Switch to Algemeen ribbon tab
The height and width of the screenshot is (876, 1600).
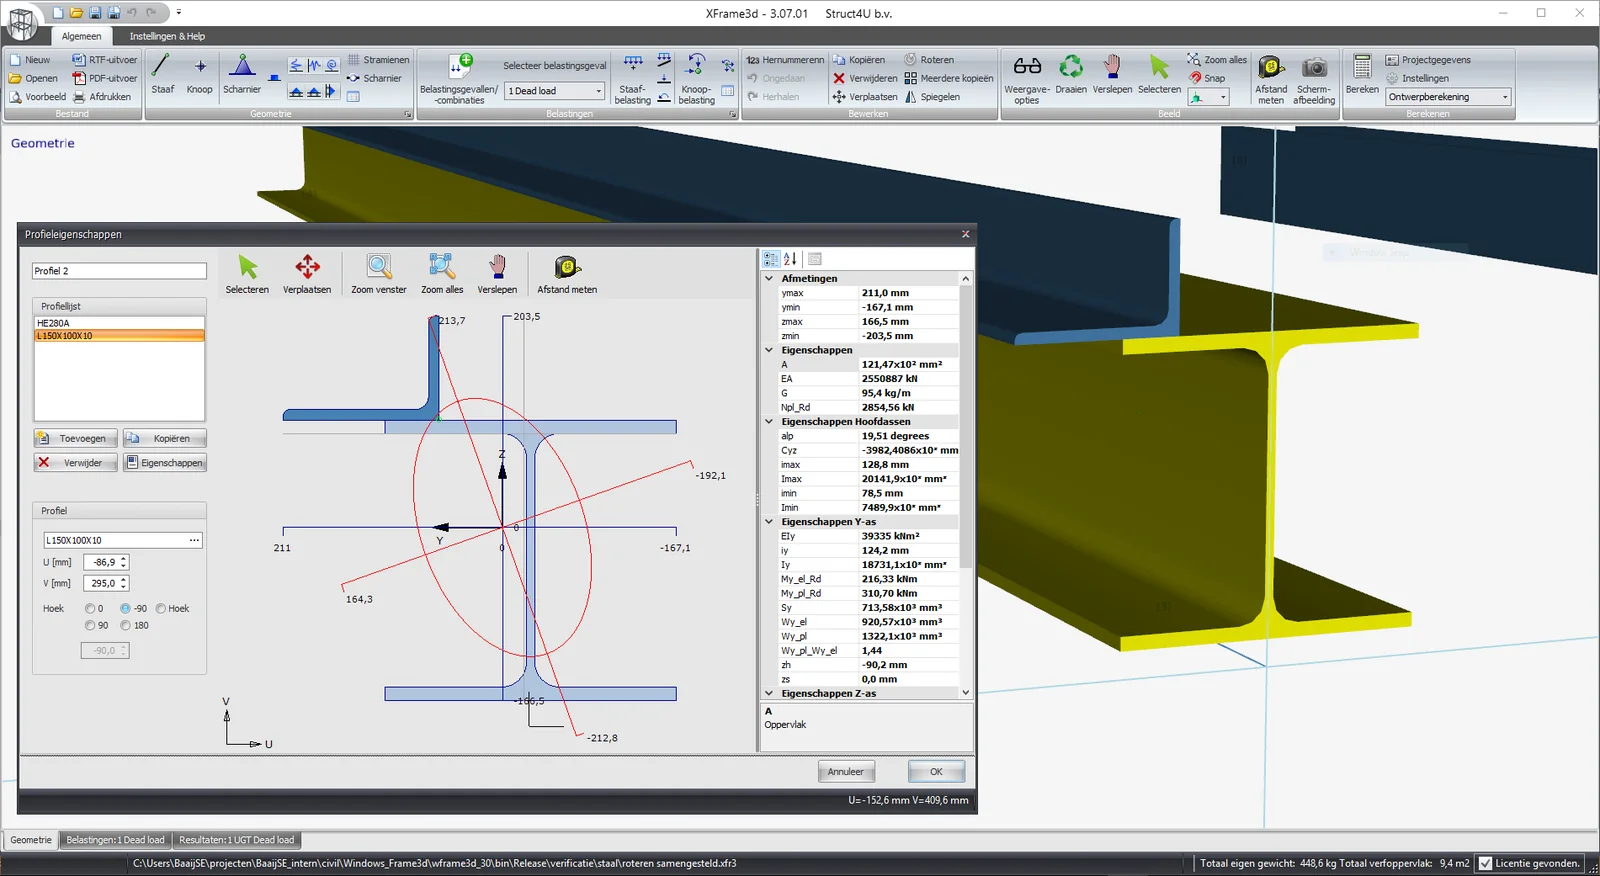click(81, 36)
